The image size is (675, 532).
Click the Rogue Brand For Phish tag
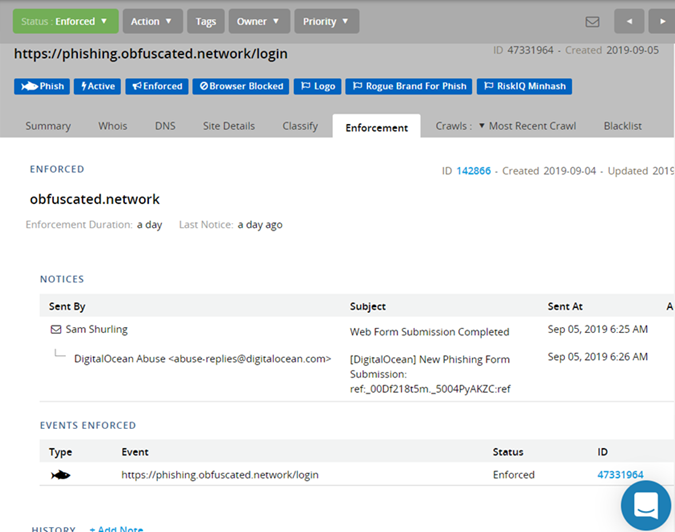[x=408, y=86]
